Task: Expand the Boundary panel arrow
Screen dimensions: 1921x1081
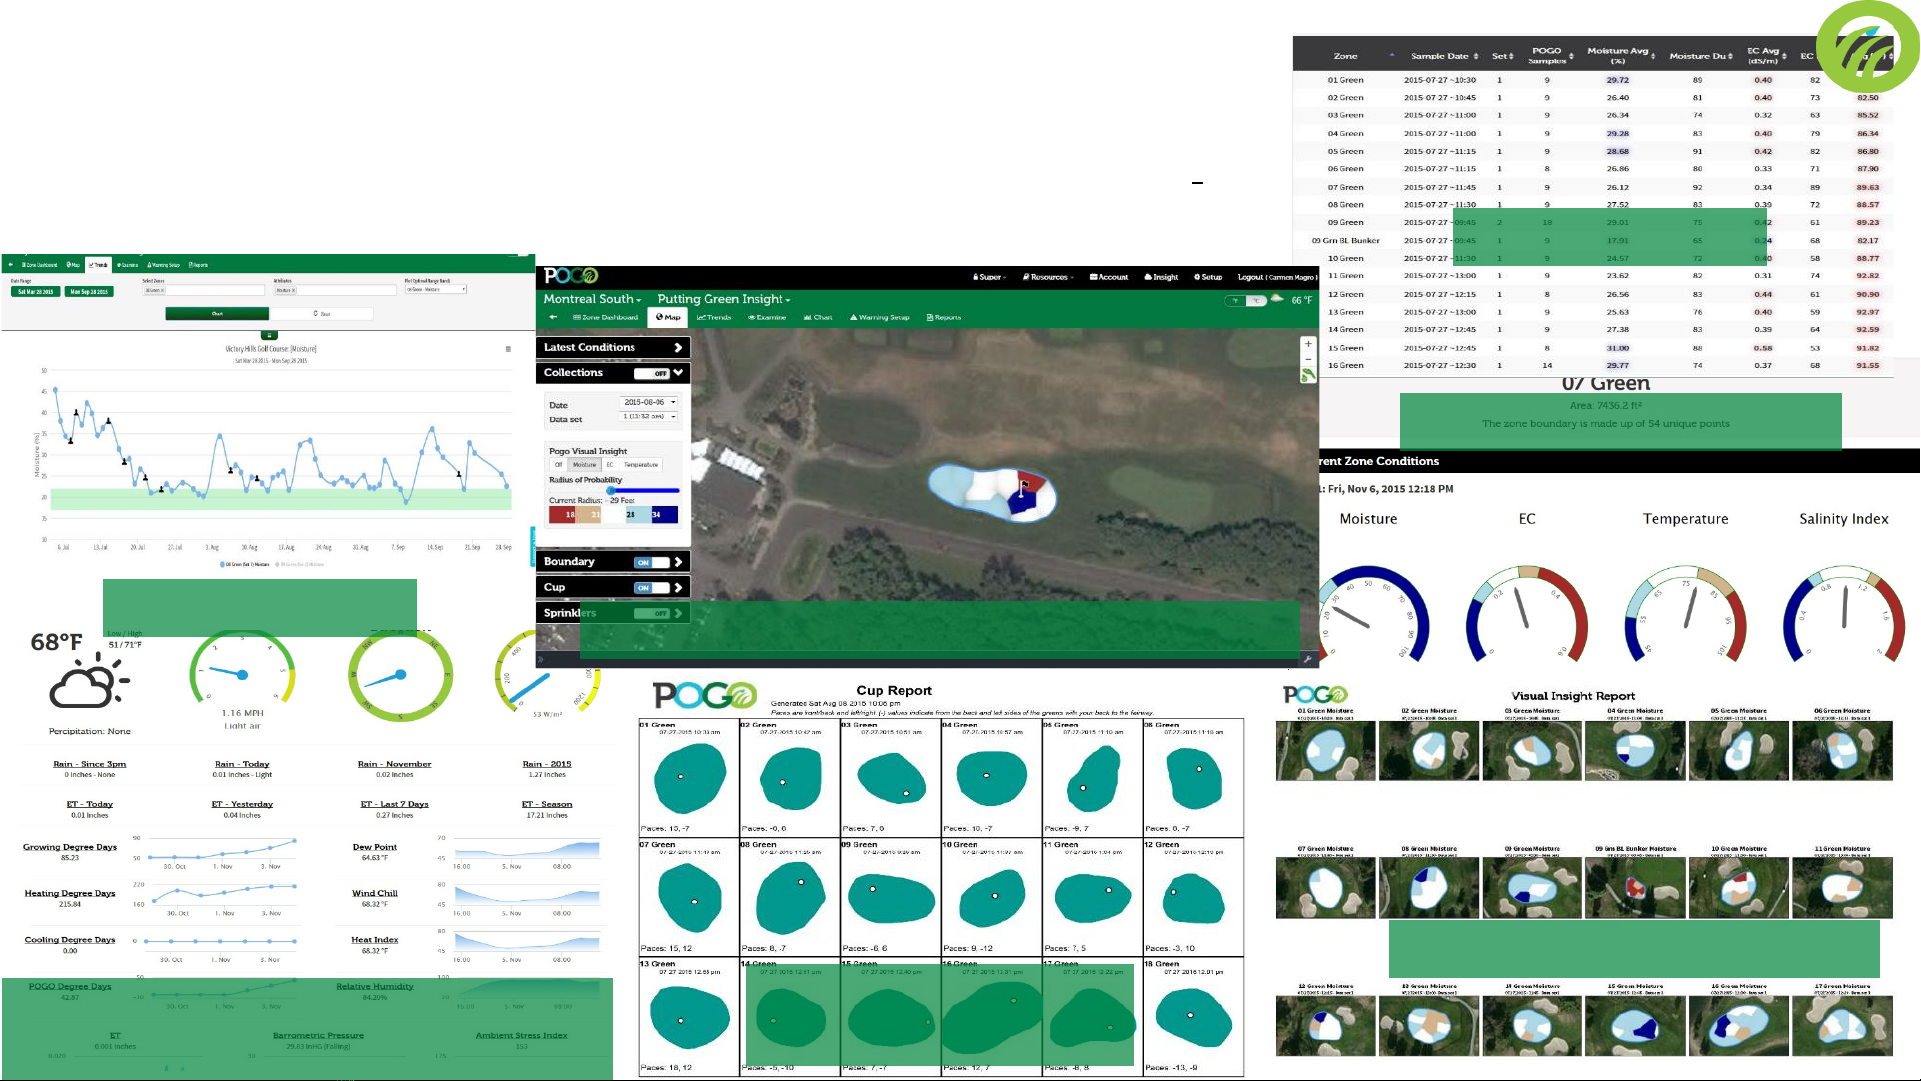Action: 678,562
